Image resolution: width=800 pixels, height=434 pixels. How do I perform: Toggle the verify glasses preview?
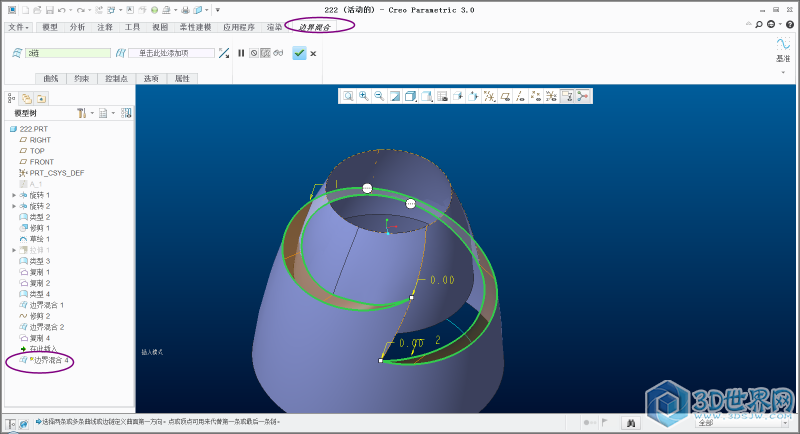[278, 53]
